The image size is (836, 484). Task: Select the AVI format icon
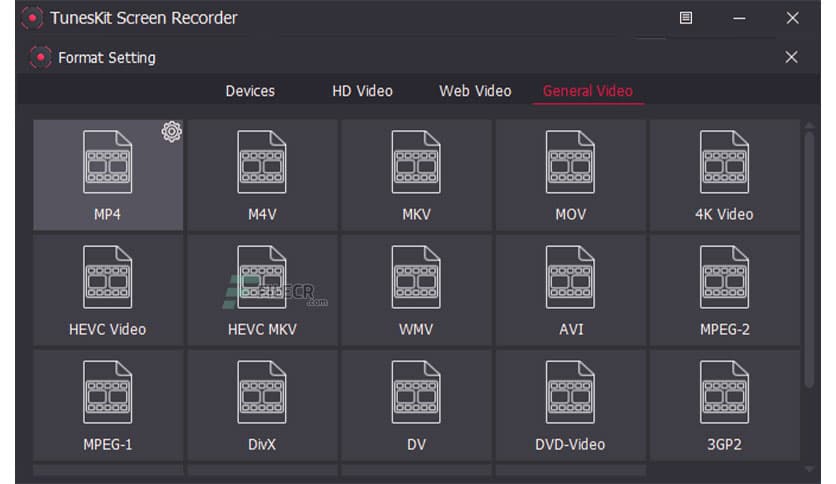point(570,277)
